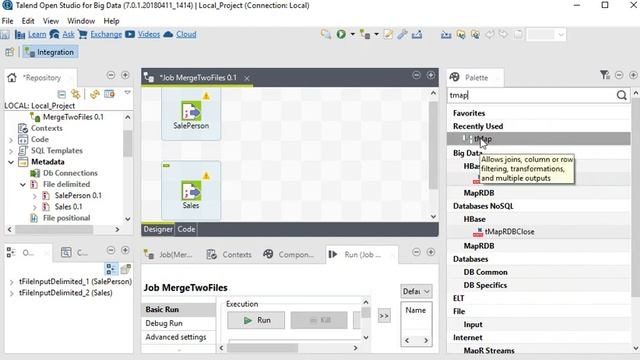Open the Job(Mer... tab

(x=168, y=255)
